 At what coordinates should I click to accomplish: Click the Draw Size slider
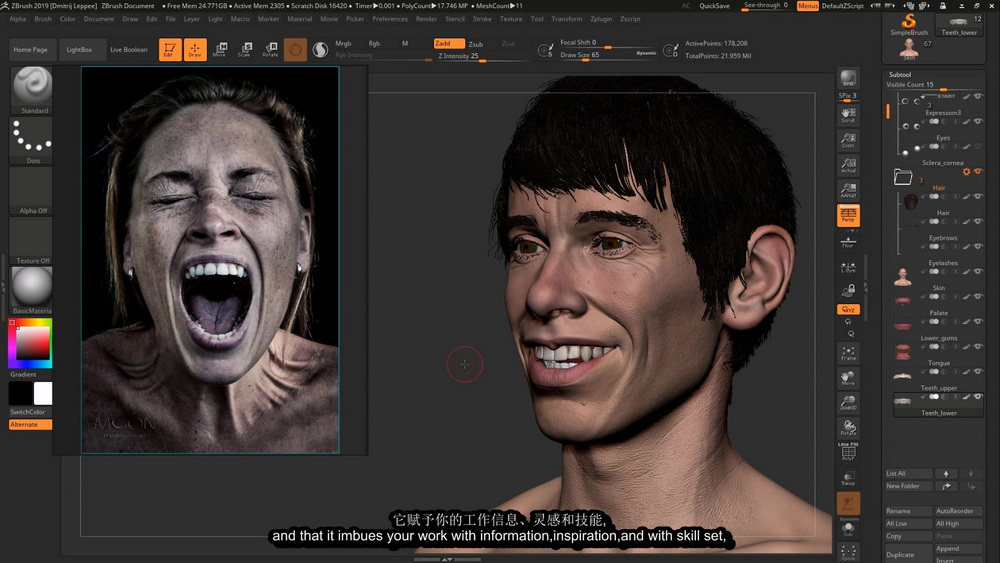click(608, 55)
